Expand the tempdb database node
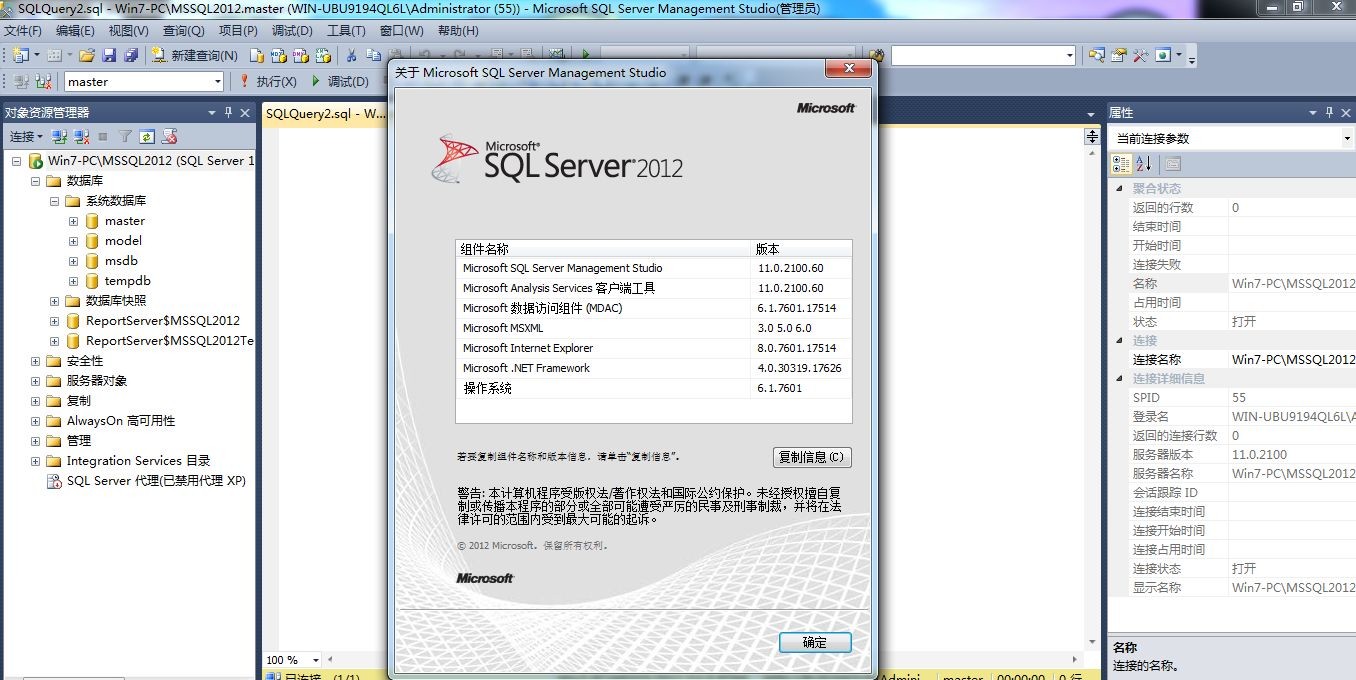 (x=73, y=281)
